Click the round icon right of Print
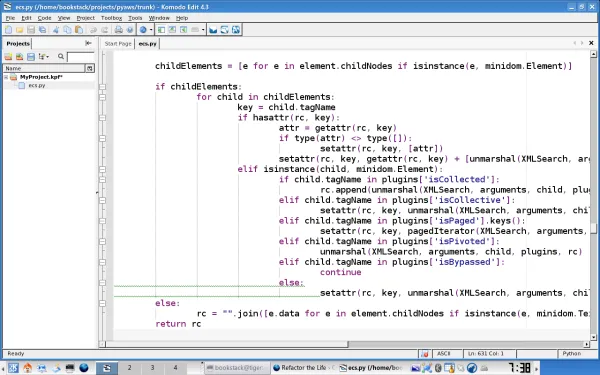The height and width of the screenshot is (375, 600). (x=130, y=30)
